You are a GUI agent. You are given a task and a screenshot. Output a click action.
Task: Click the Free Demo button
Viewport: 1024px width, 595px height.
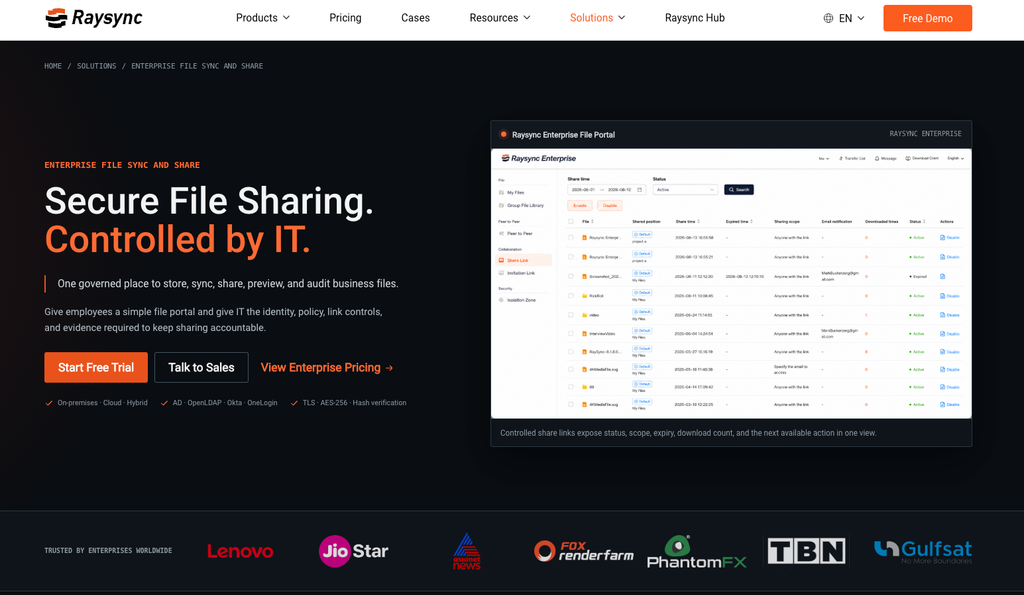(x=927, y=18)
